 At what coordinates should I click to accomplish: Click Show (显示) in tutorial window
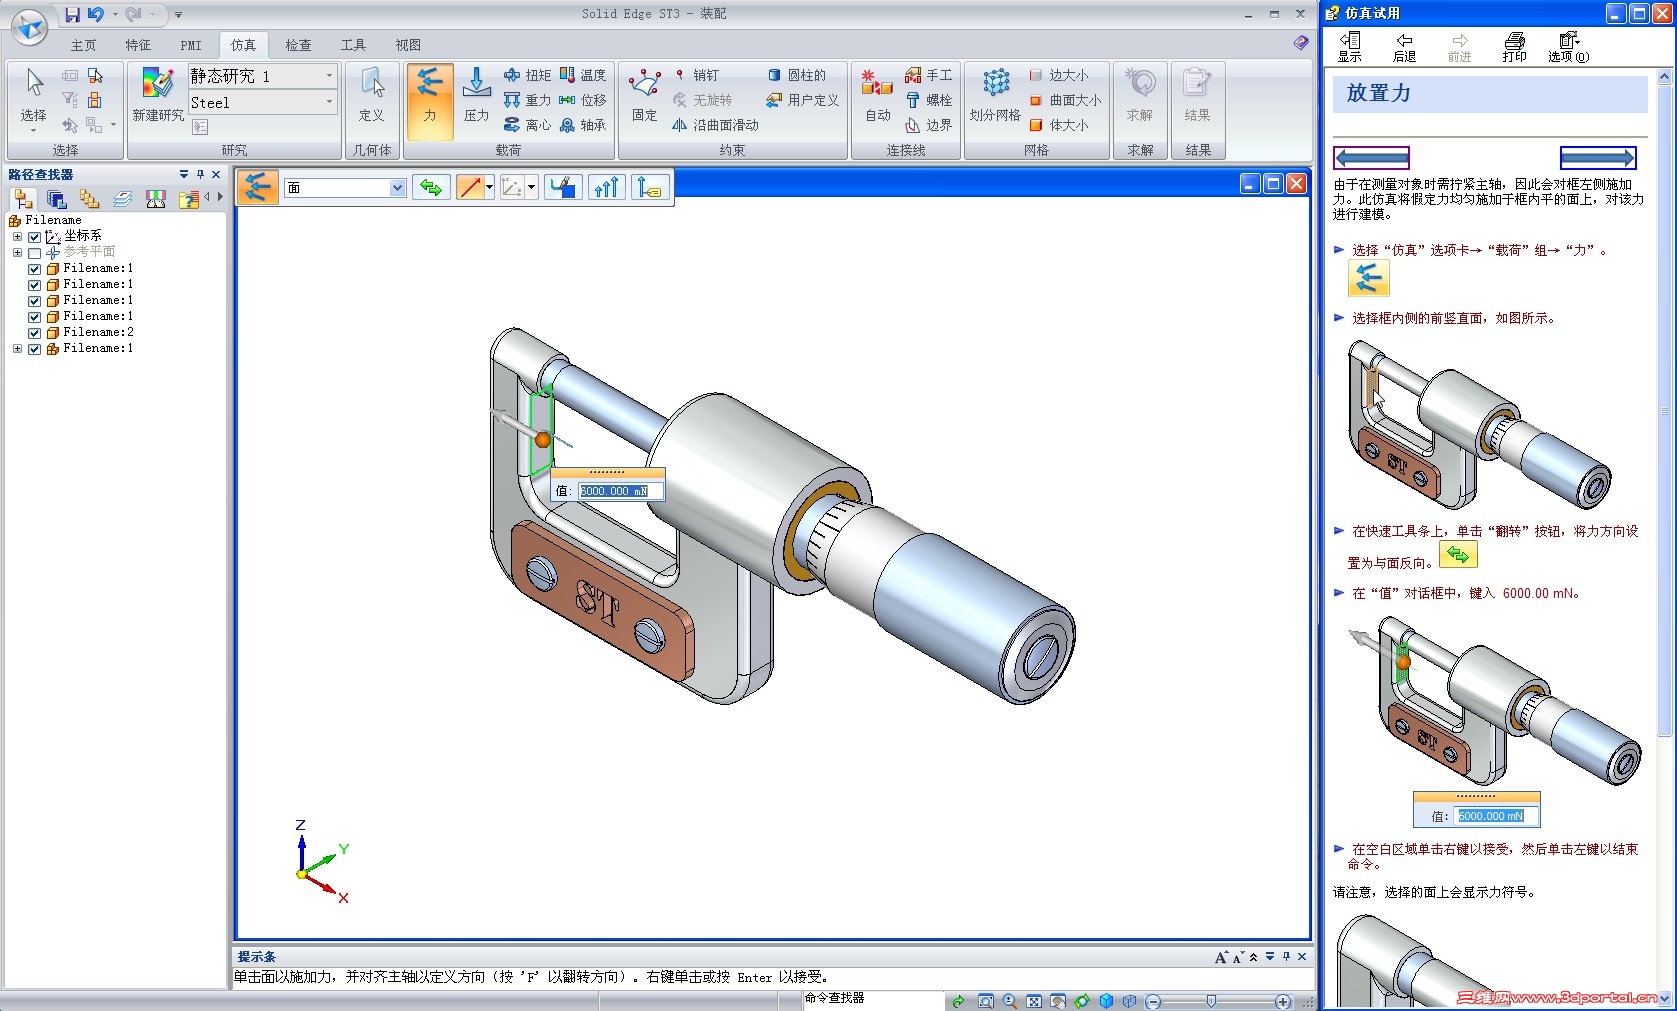(1350, 46)
